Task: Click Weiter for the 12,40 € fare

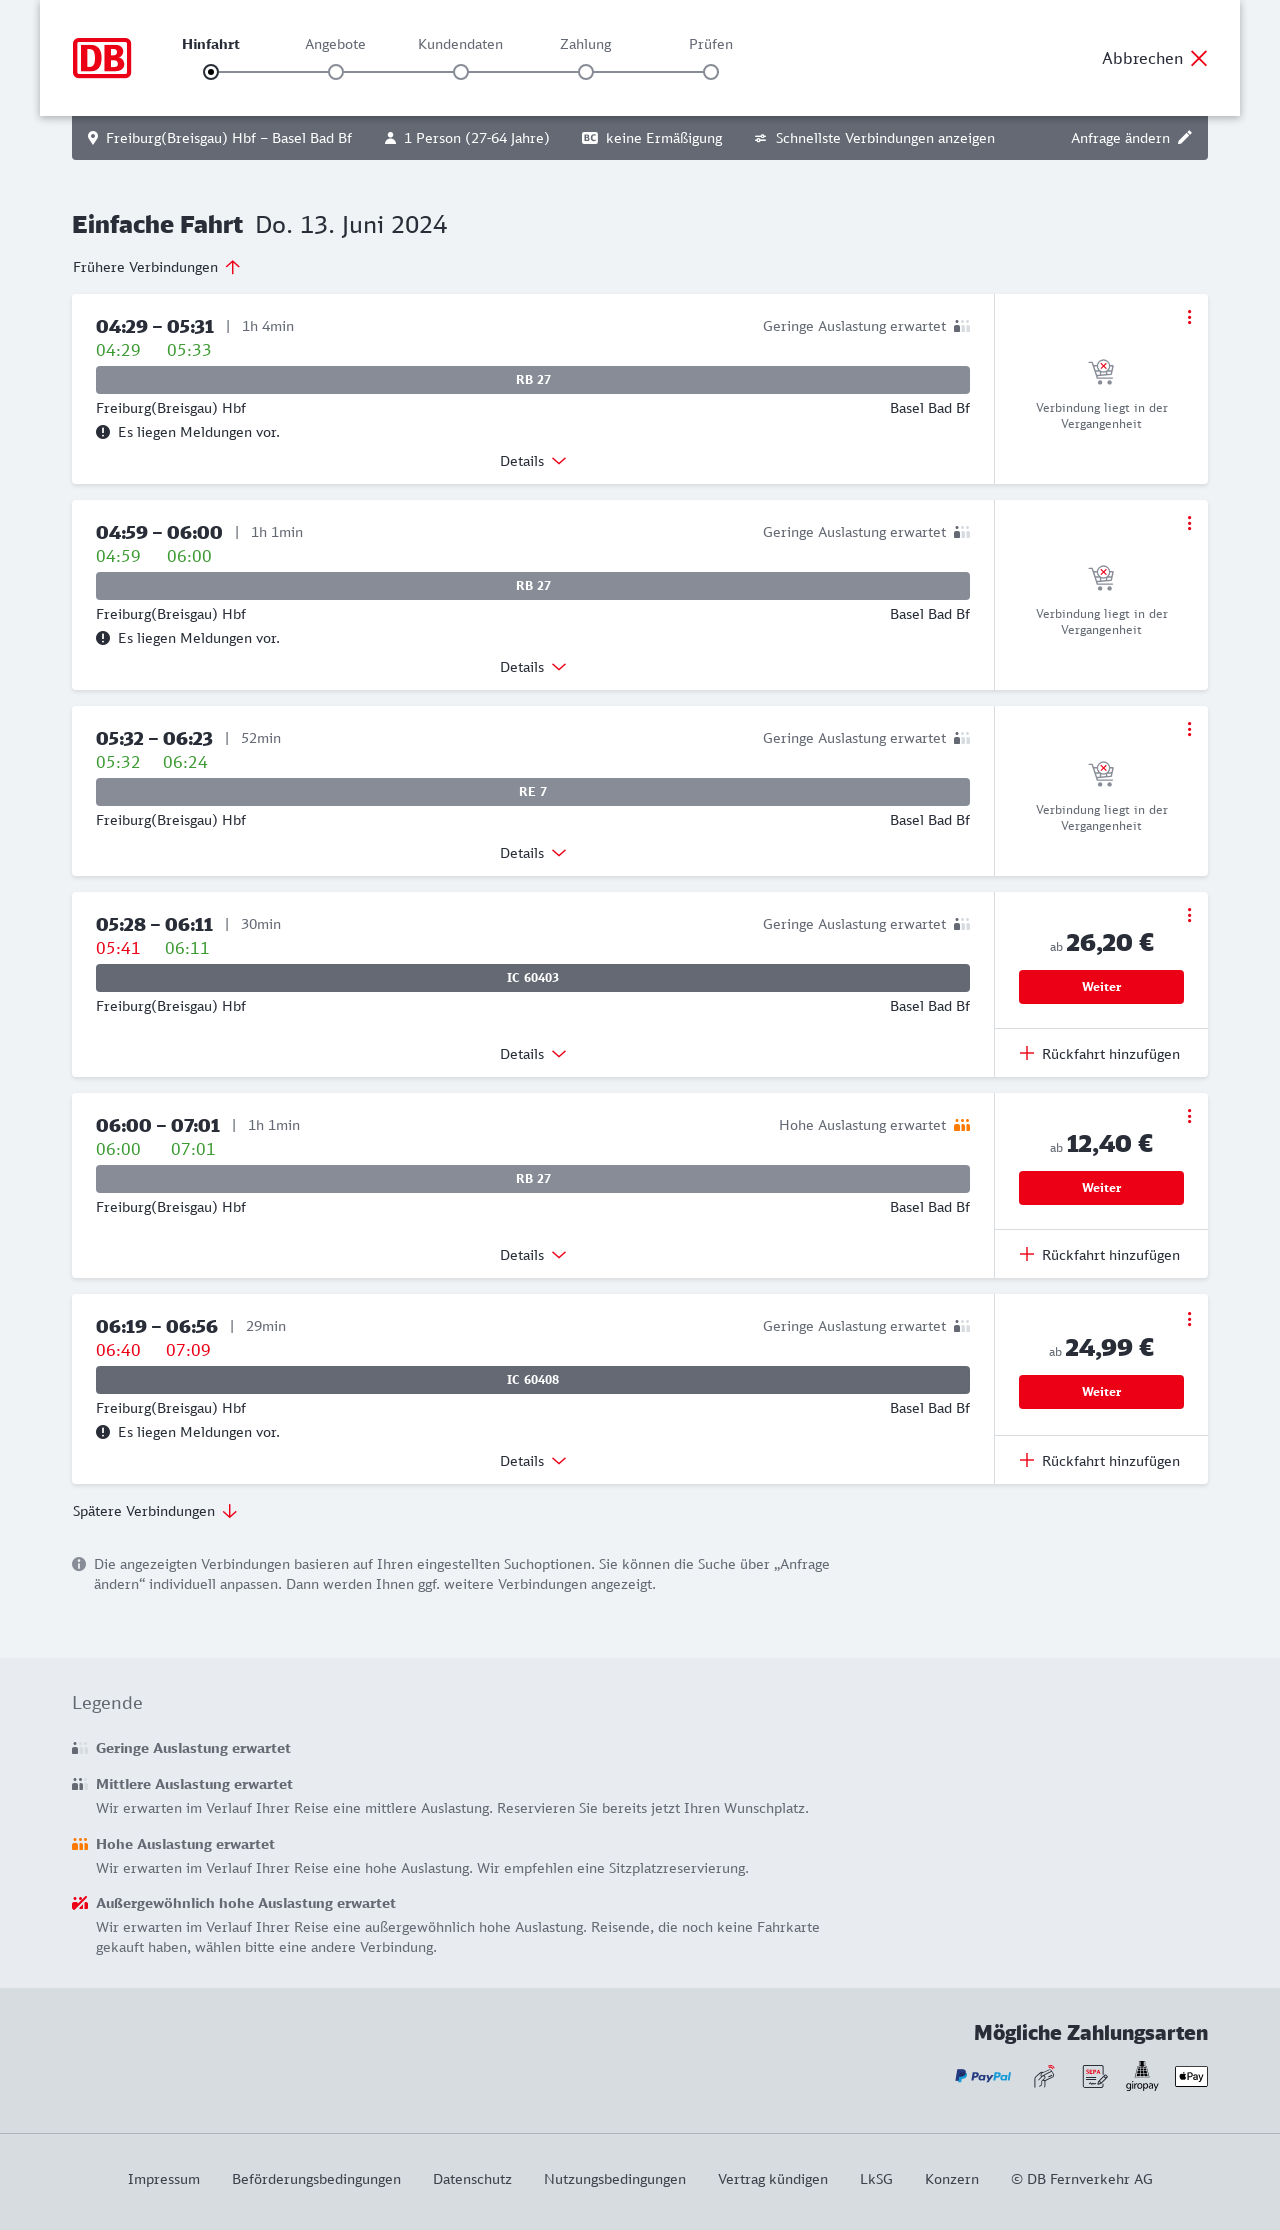Action: [1101, 1188]
